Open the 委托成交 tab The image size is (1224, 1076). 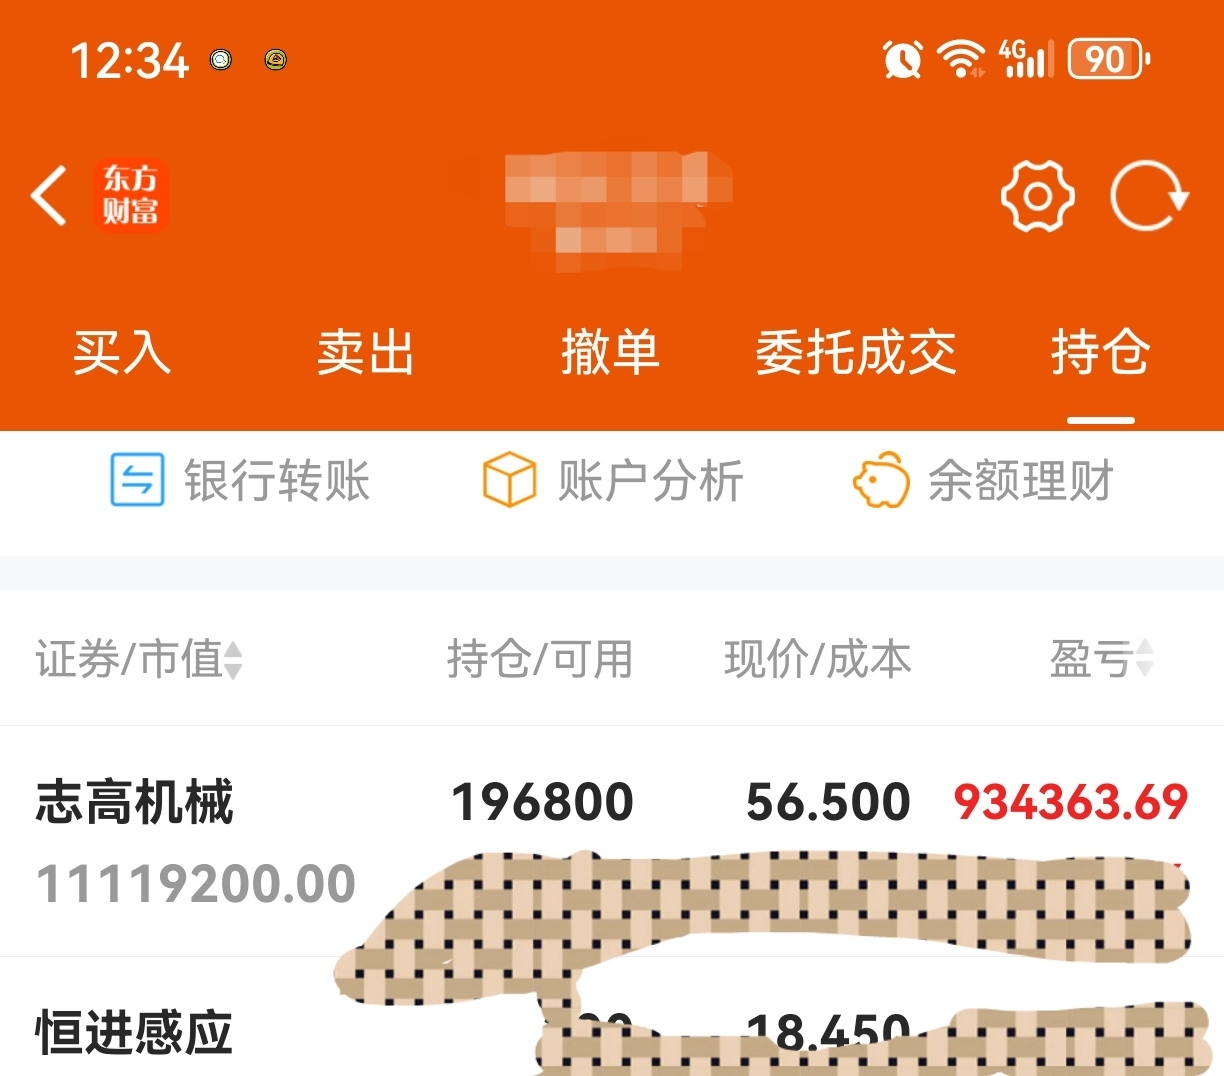(856, 352)
